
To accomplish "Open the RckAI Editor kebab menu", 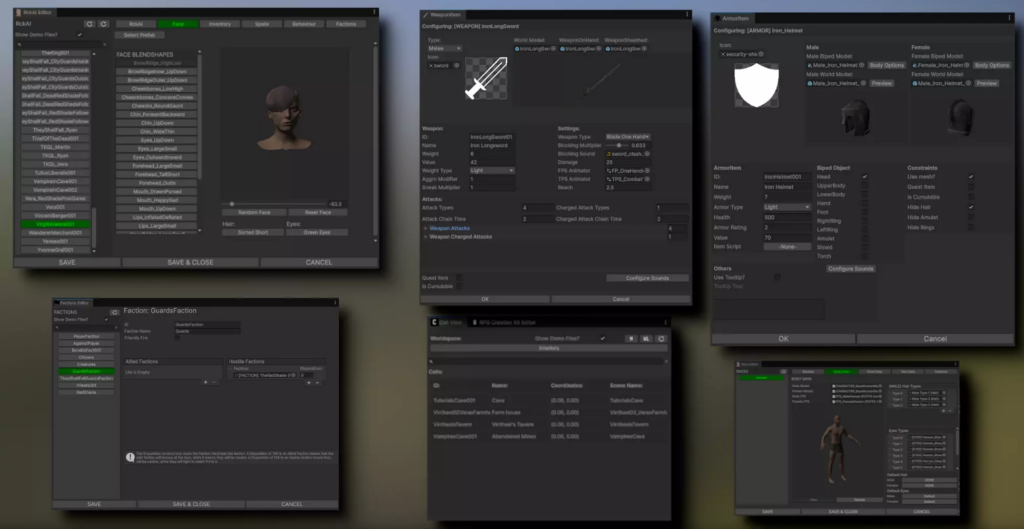I will pos(376,12).
